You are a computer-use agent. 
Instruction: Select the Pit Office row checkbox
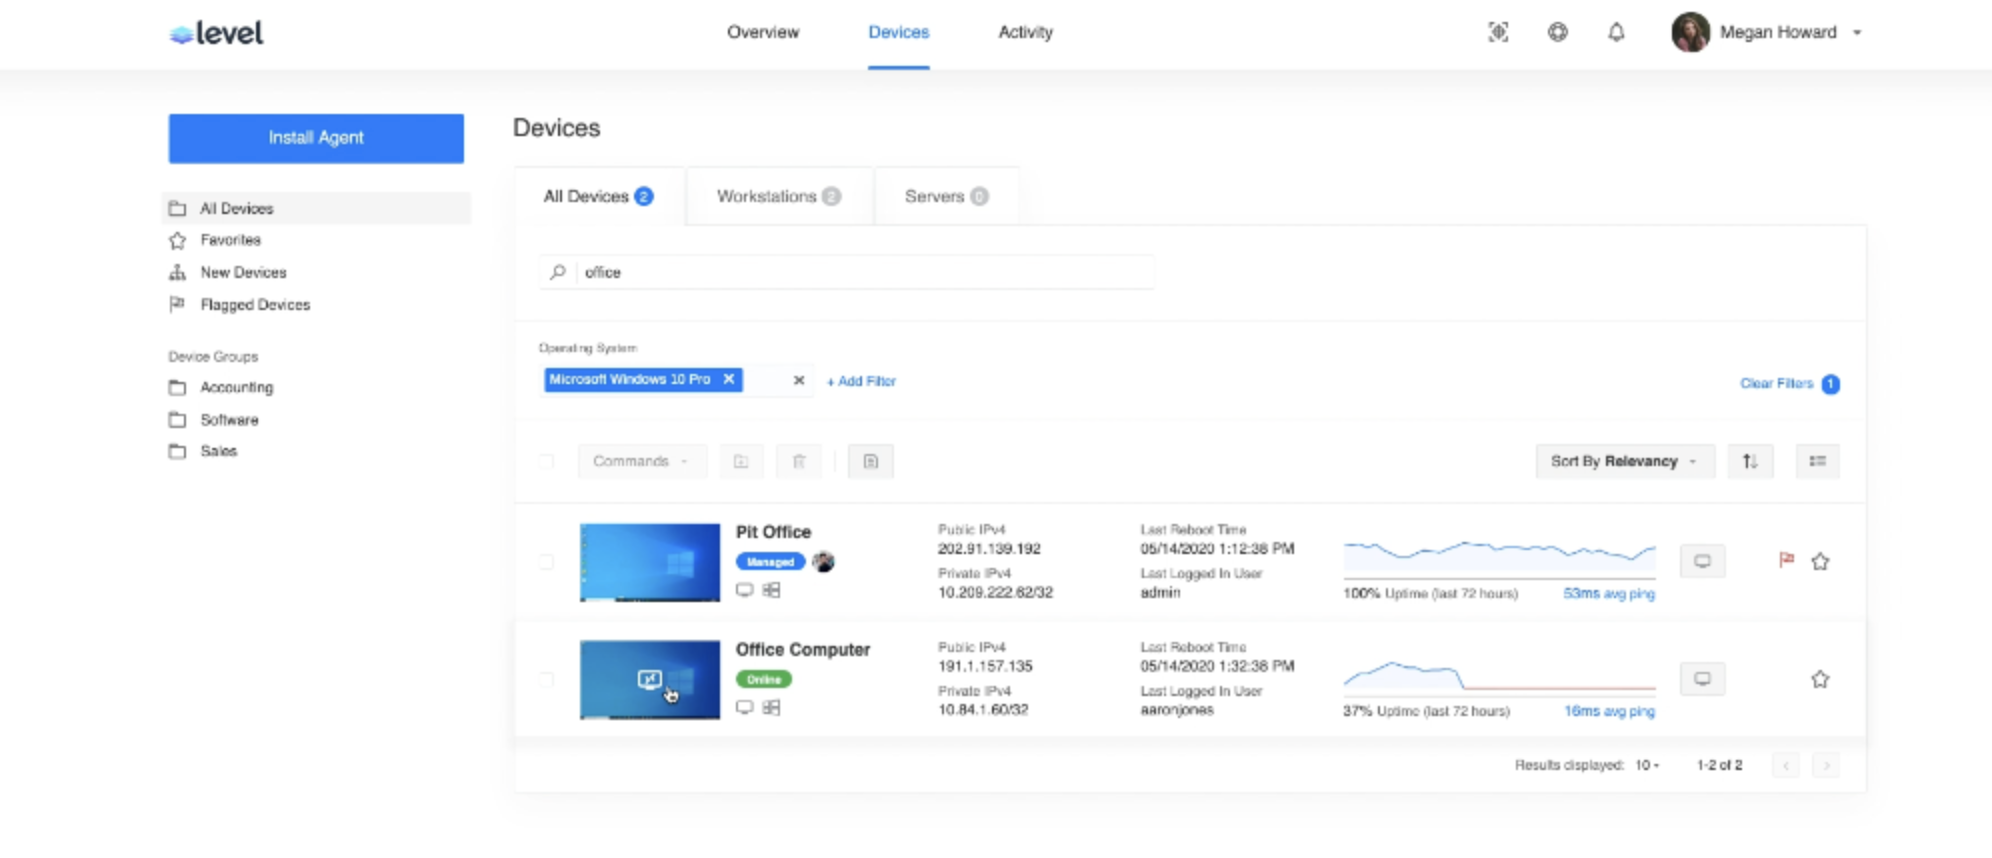pos(546,562)
